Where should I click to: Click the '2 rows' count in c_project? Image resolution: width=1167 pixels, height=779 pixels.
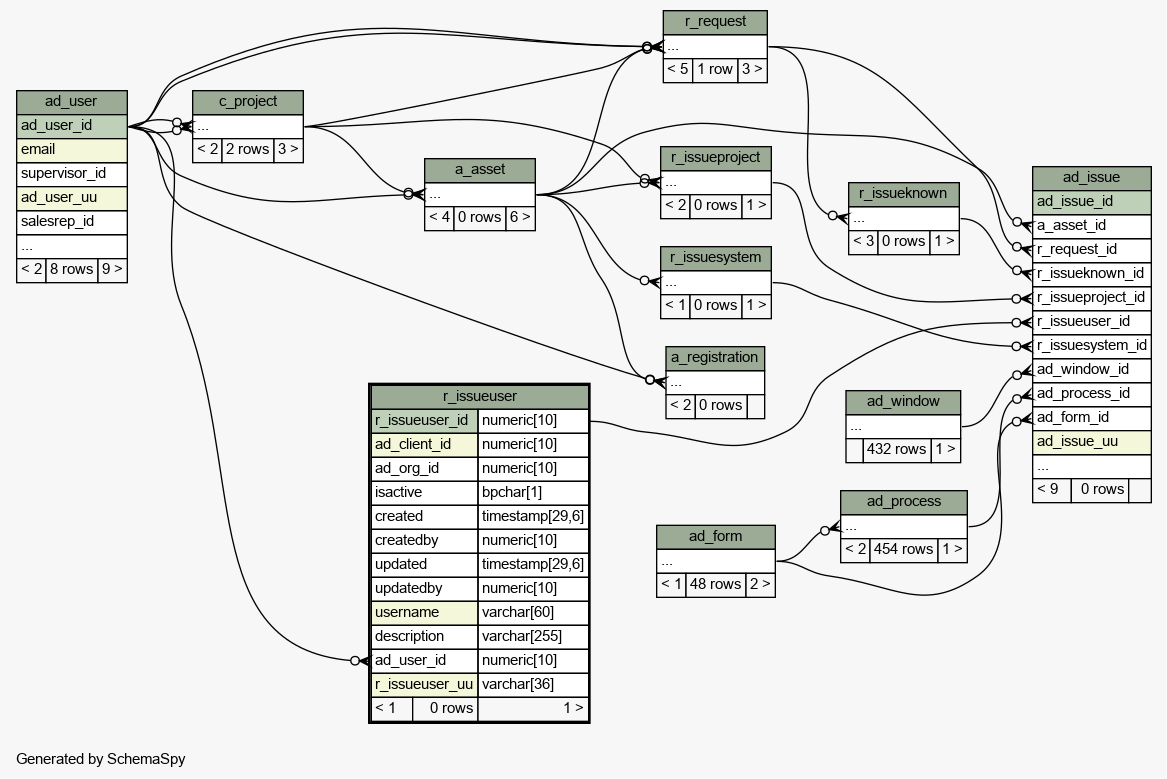pos(248,150)
